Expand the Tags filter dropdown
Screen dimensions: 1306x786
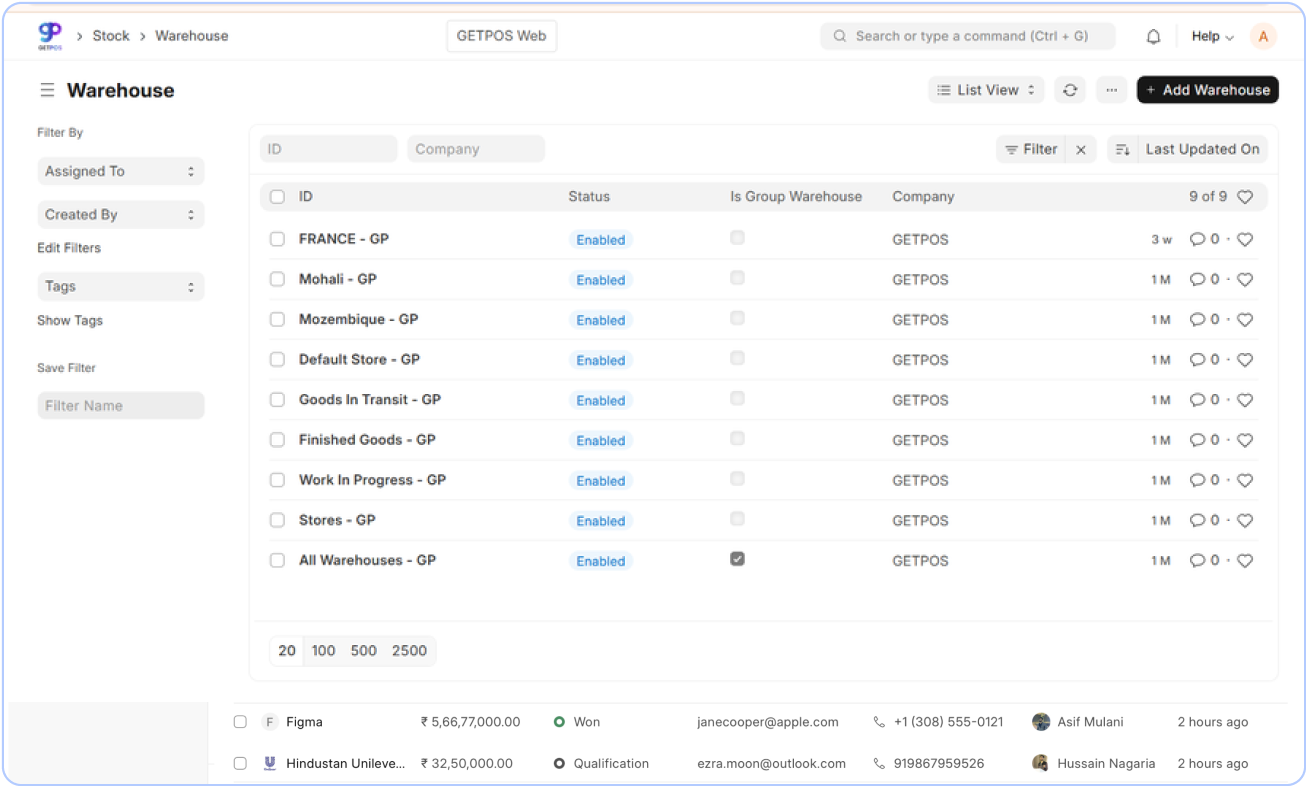click(120, 287)
